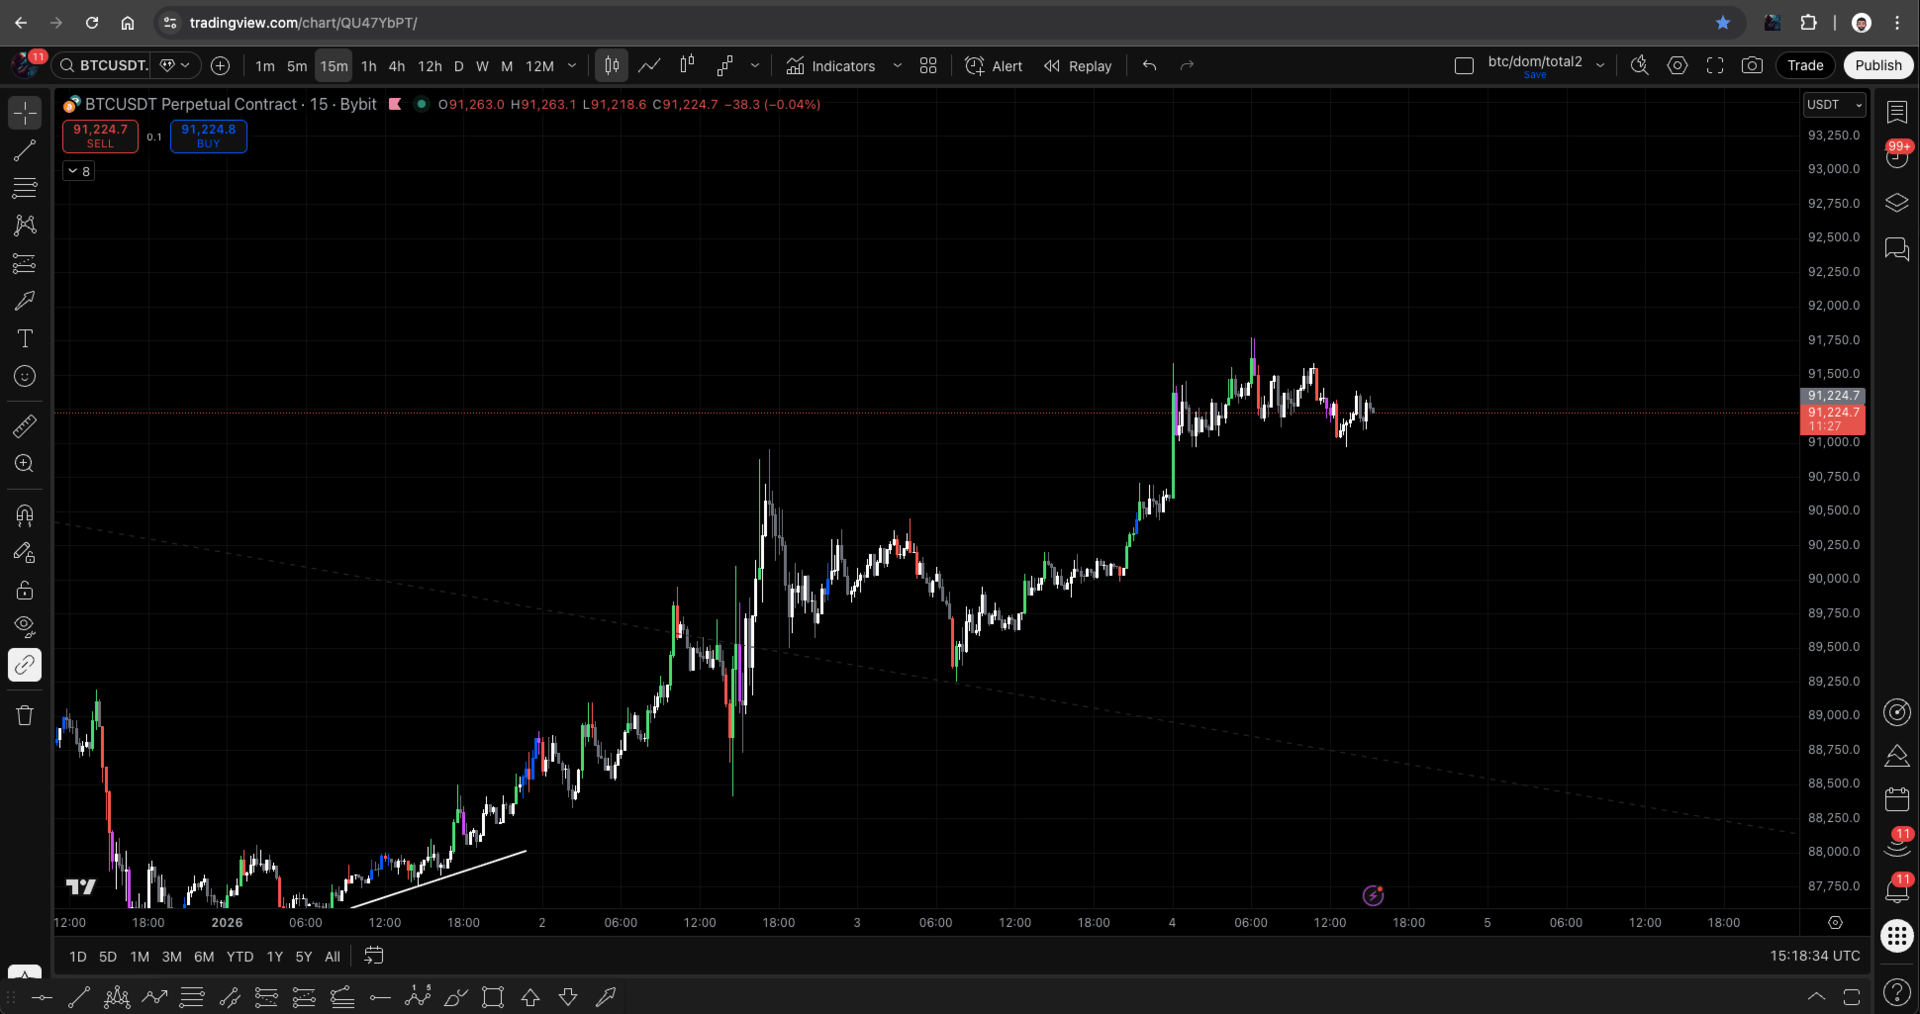Select the 1h timeframe
Image resolution: width=1920 pixels, height=1014 pixels.
point(369,66)
